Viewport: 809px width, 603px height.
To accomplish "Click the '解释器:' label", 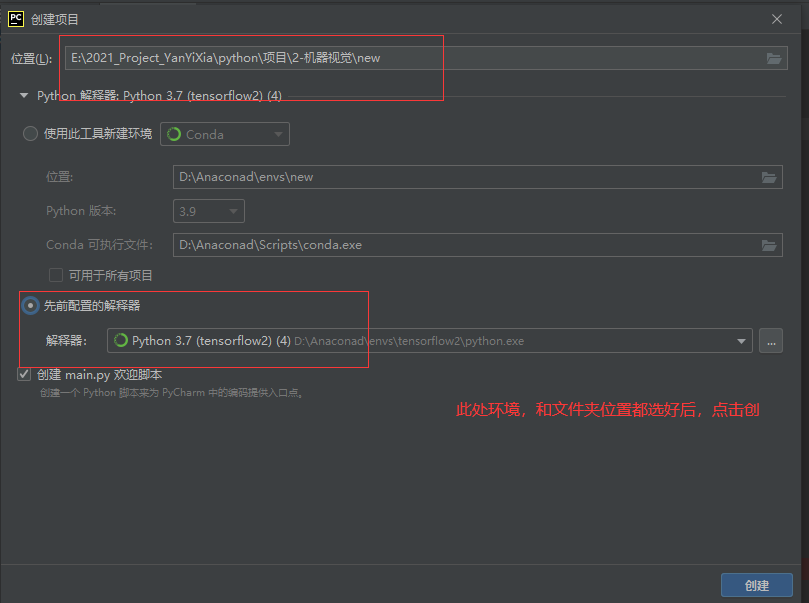I will pos(66,340).
